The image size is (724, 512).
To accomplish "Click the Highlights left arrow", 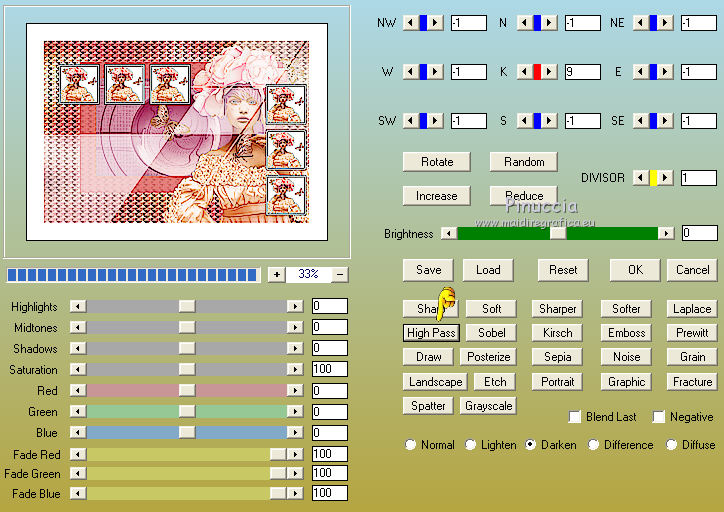I will pos(78,306).
